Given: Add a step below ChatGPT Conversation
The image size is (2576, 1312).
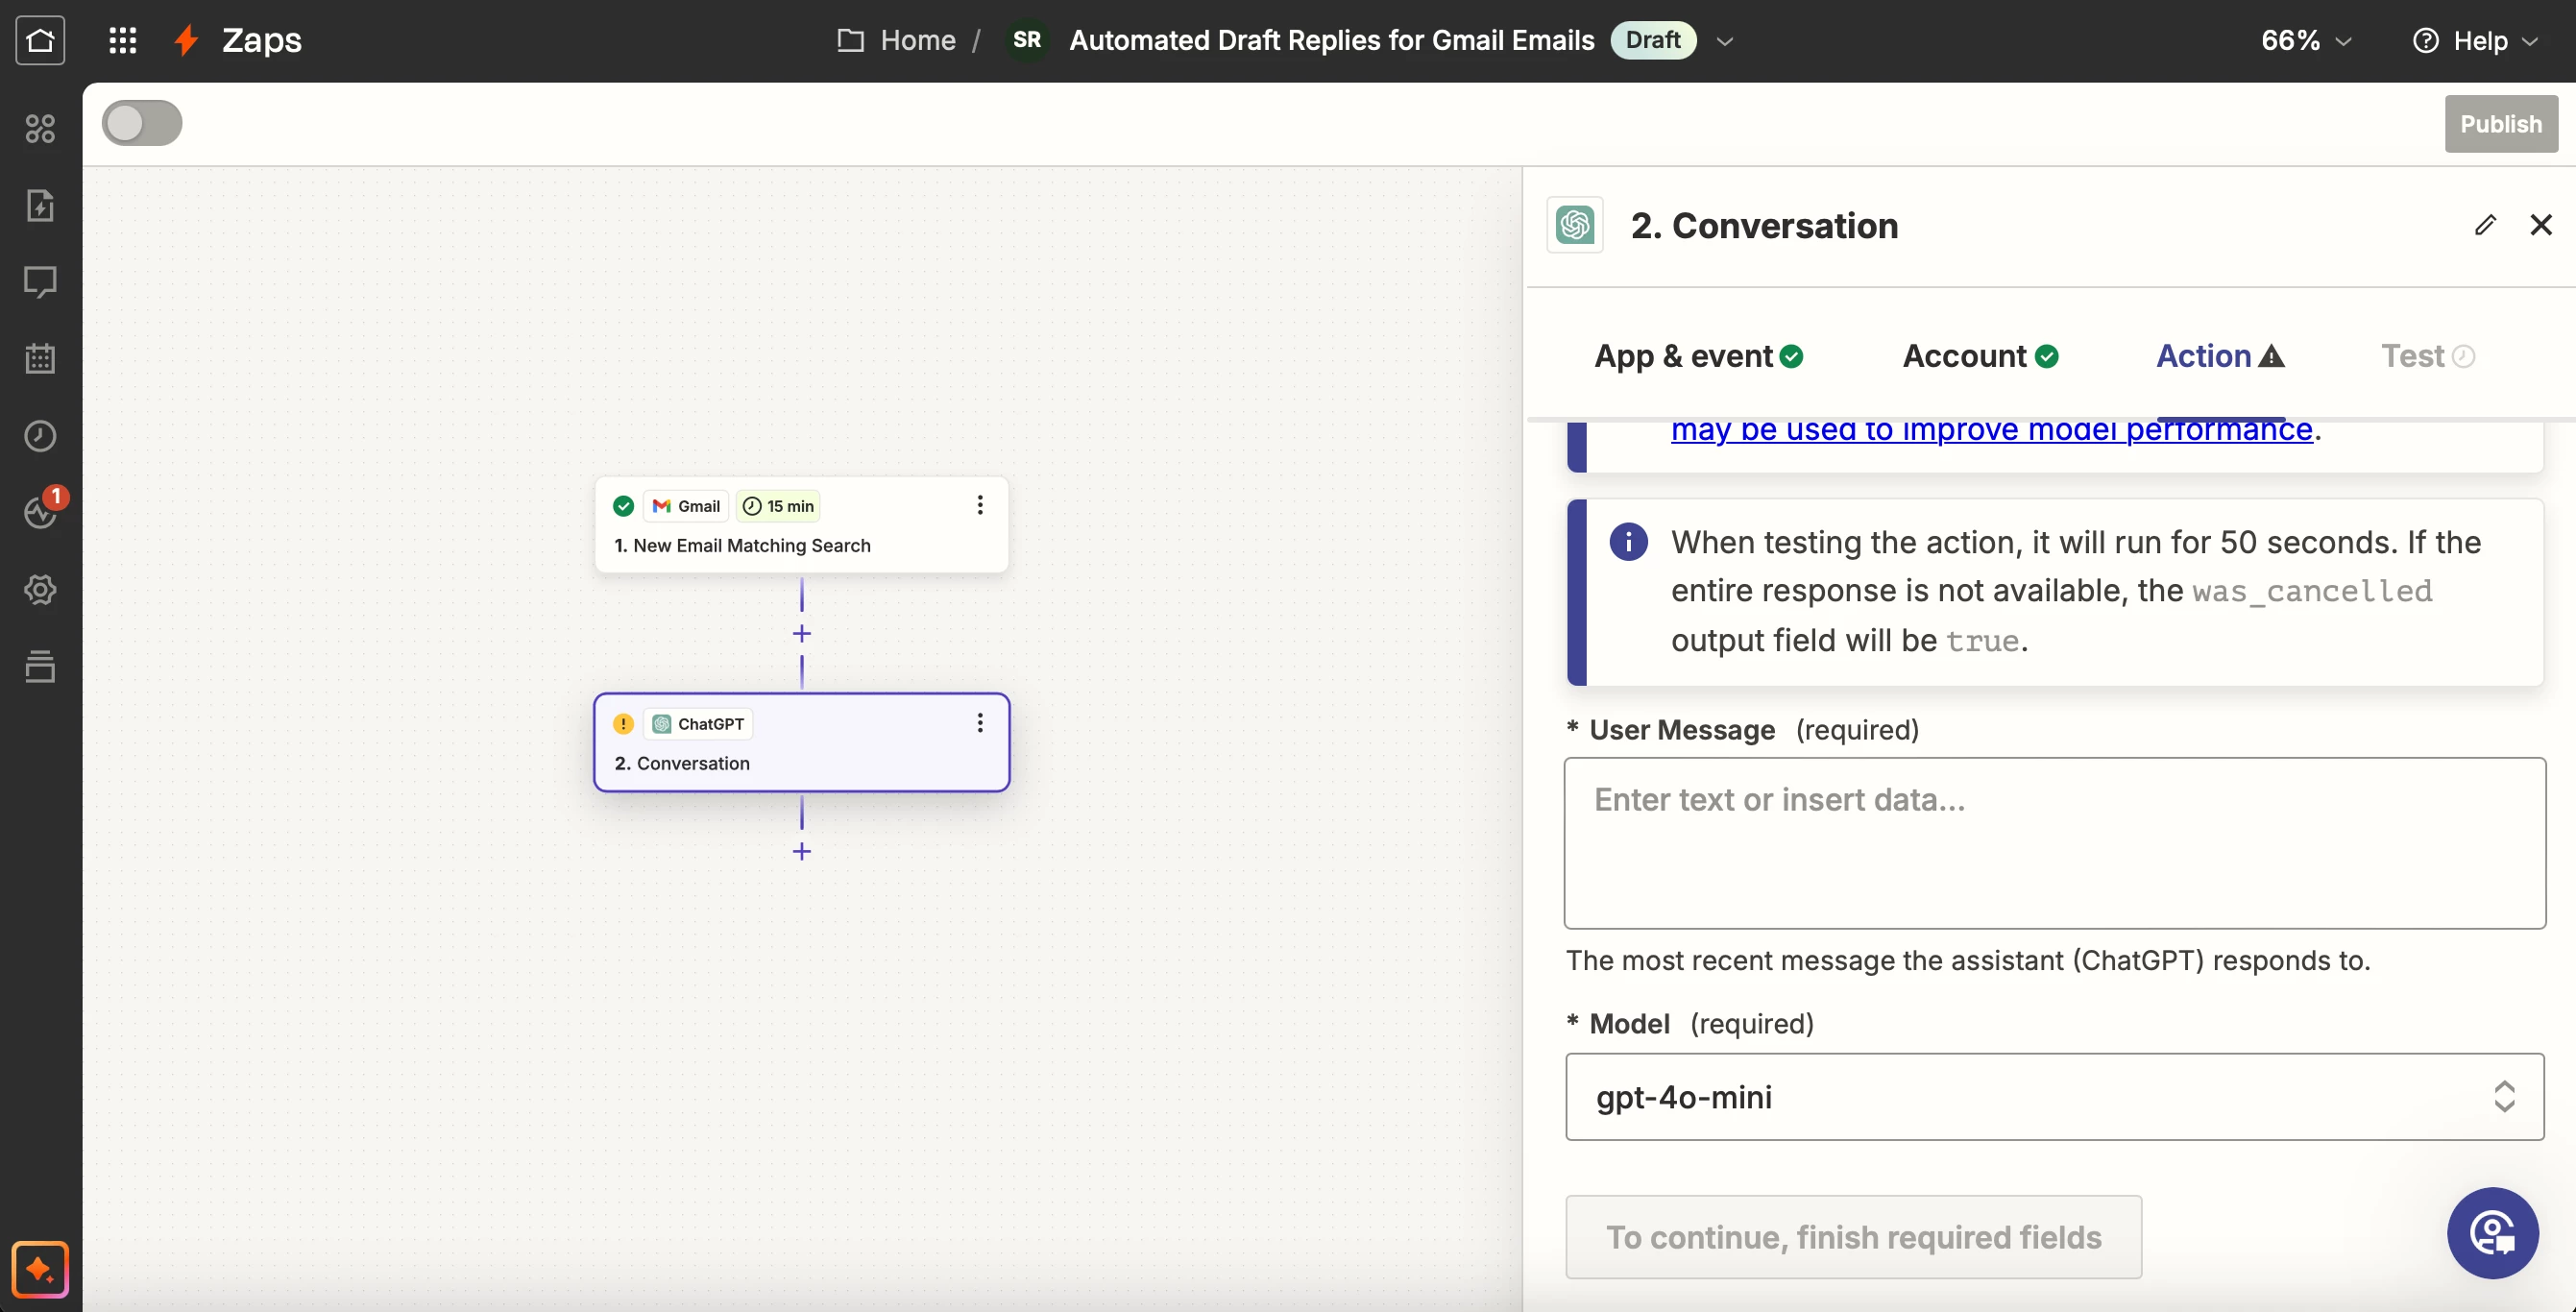Looking at the screenshot, I should click(801, 851).
